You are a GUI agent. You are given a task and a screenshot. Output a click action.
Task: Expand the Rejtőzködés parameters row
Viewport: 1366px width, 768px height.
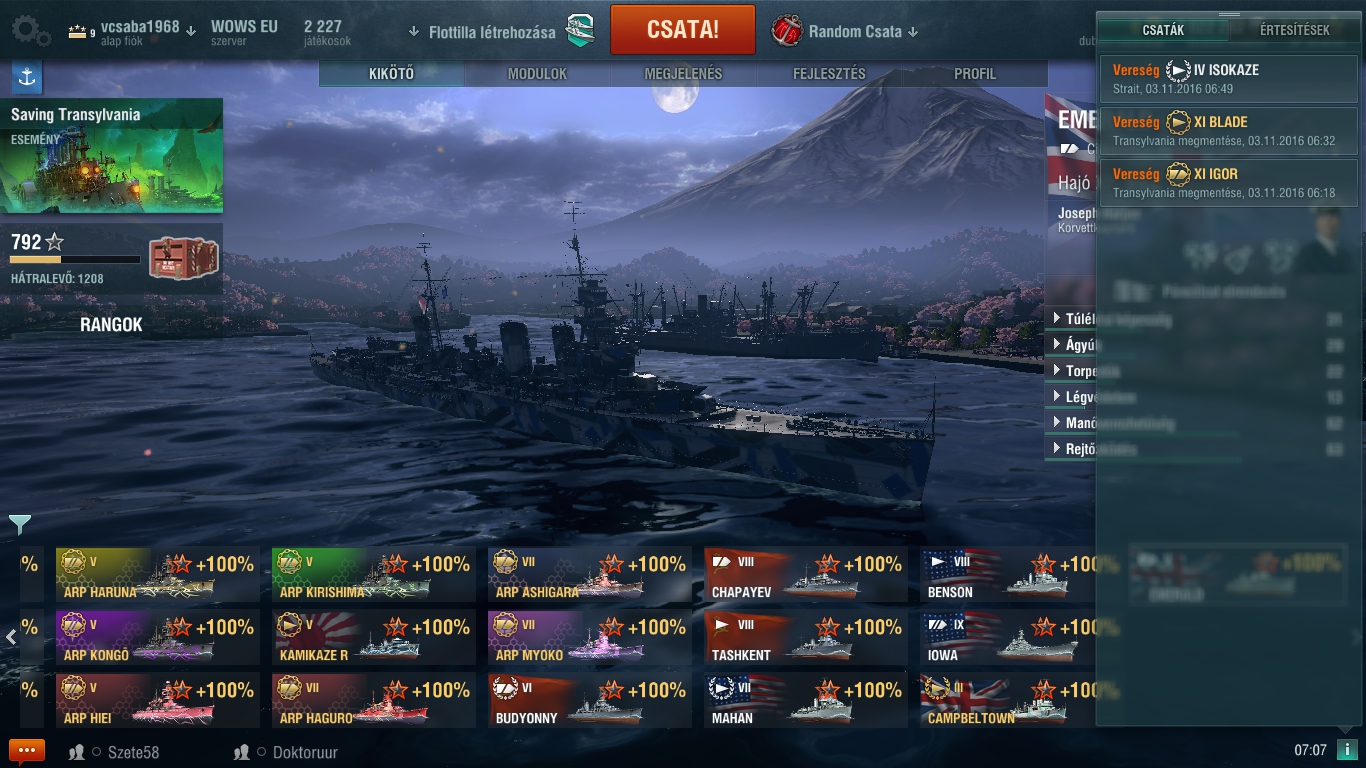1071,449
